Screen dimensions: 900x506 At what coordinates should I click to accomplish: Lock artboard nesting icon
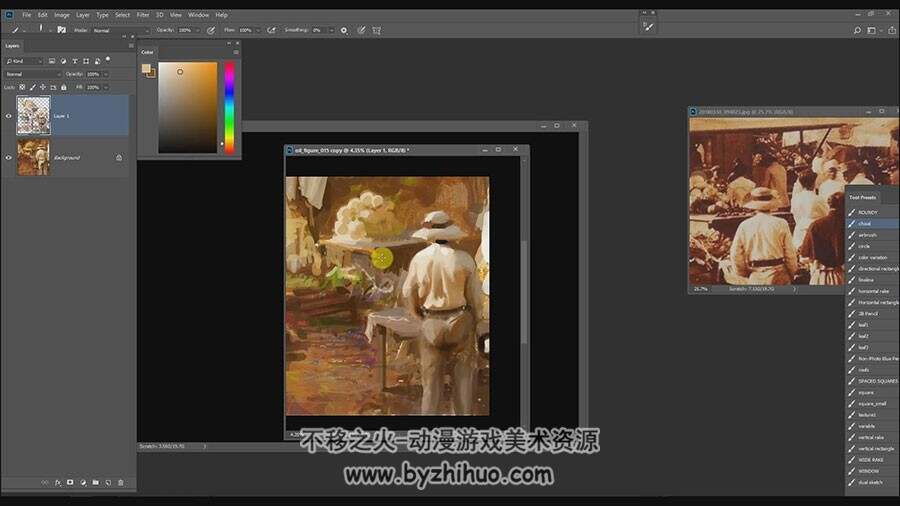(53, 87)
